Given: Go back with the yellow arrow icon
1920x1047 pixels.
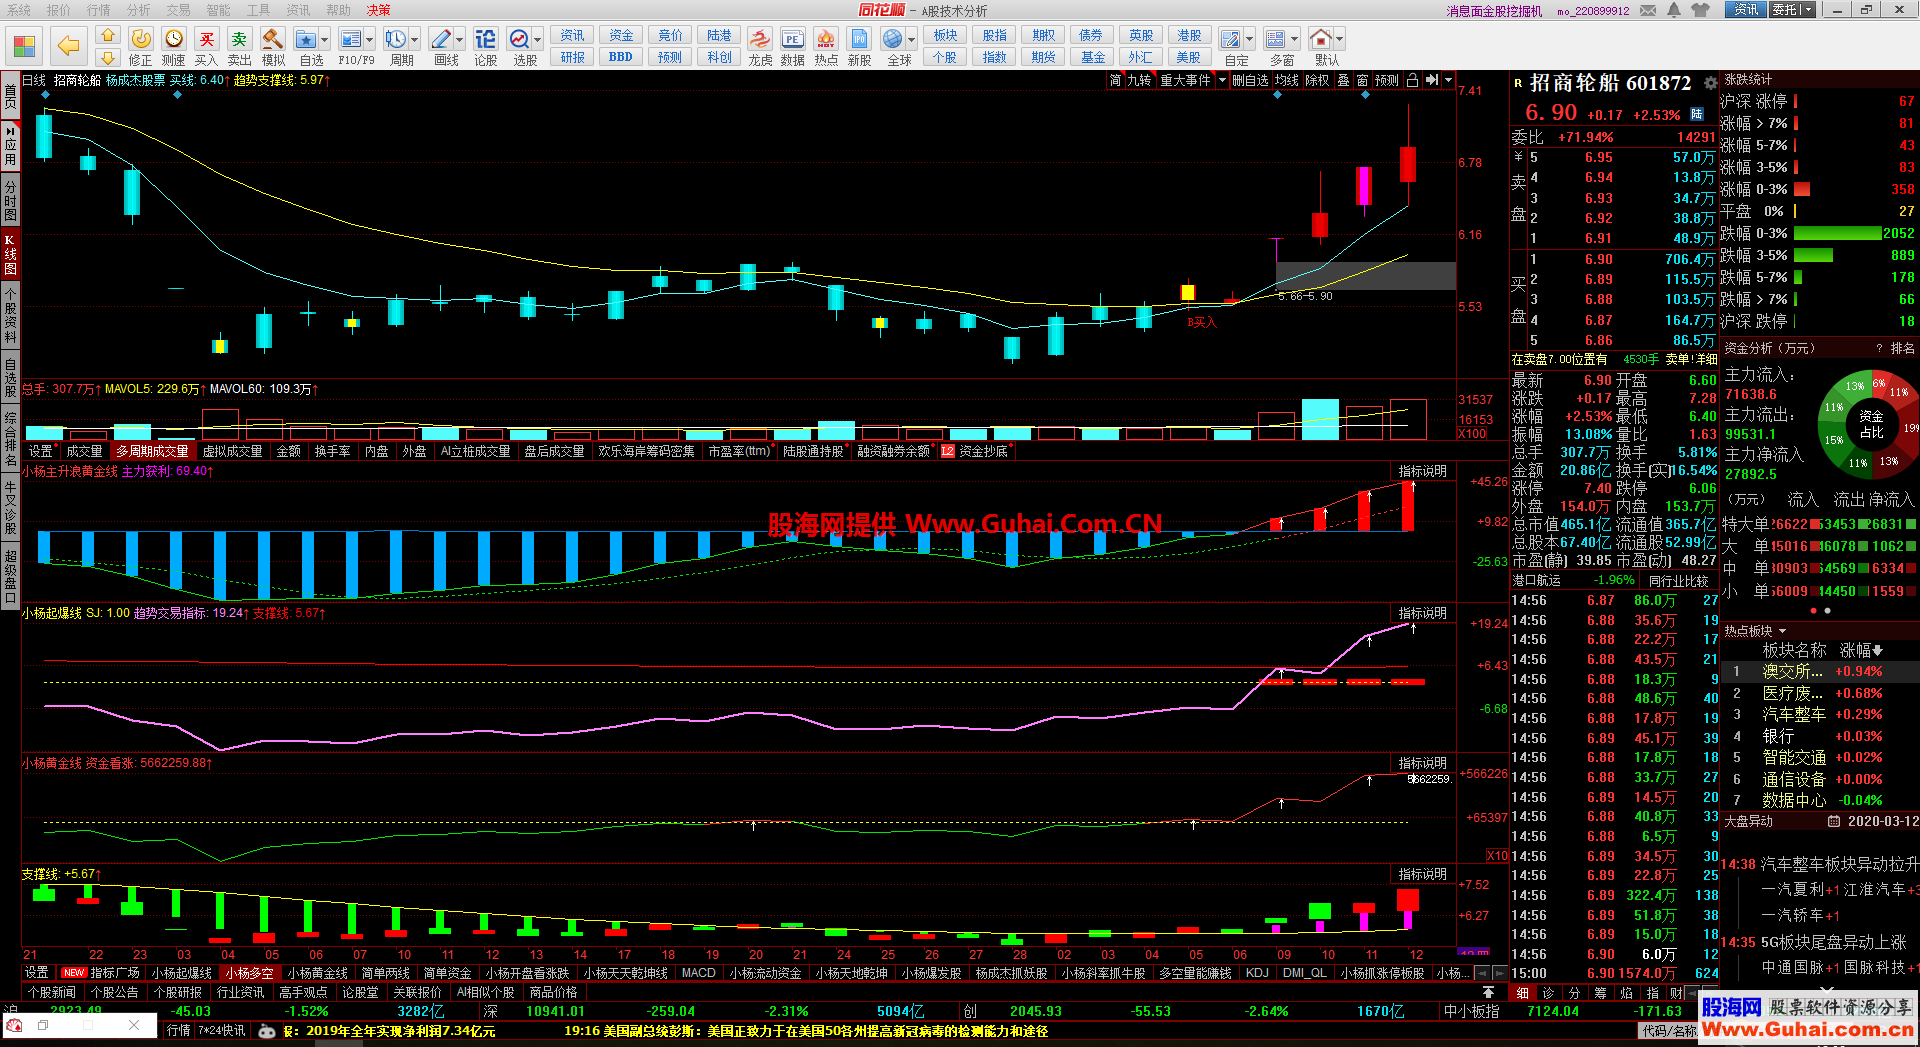Looking at the screenshot, I should point(68,45).
